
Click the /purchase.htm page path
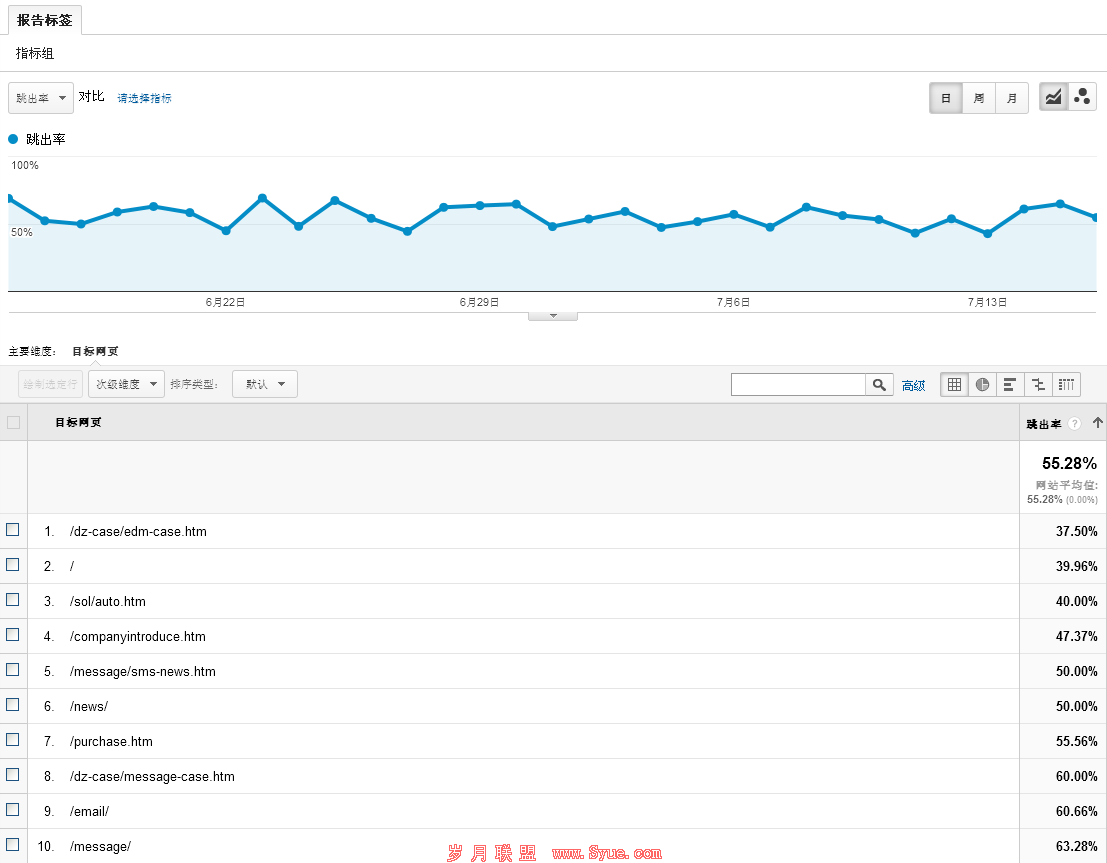tap(112, 742)
